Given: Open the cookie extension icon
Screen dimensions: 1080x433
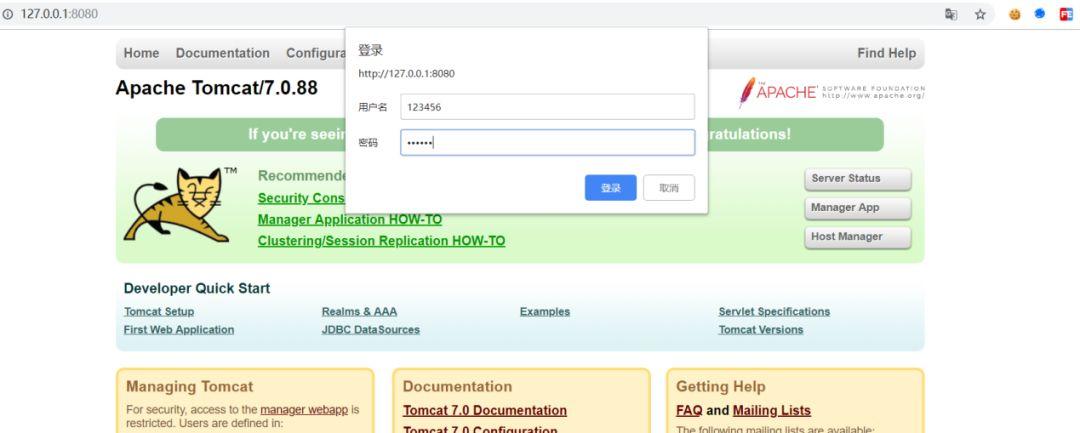Looking at the screenshot, I should coord(1015,14).
